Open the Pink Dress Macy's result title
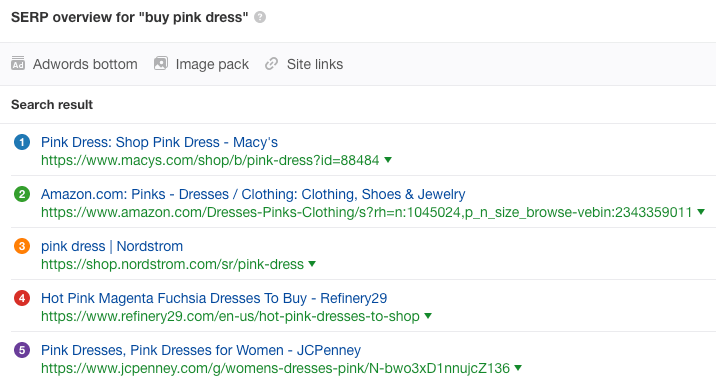This screenshot has height=379, width=716. (159, 142)
